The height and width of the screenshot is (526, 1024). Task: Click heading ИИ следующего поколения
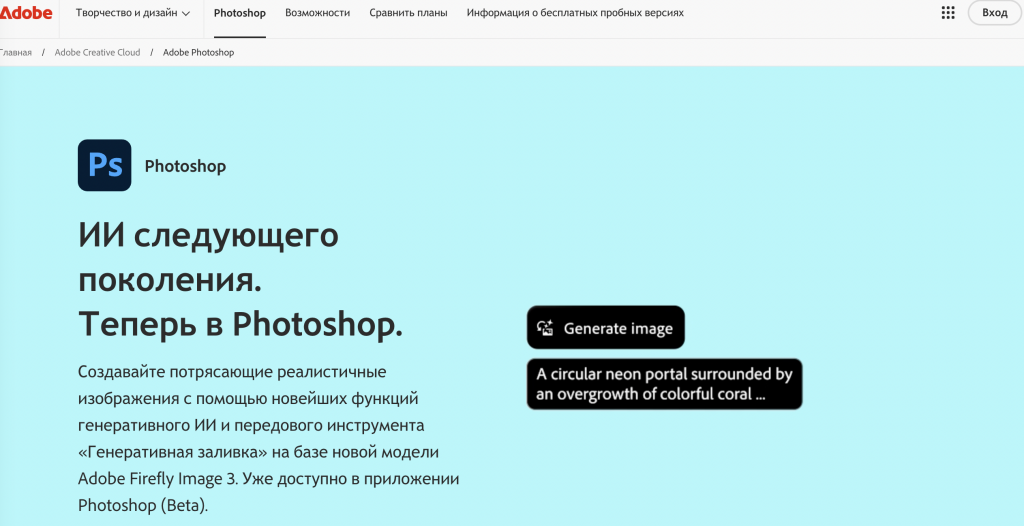[x=240, y=280]
